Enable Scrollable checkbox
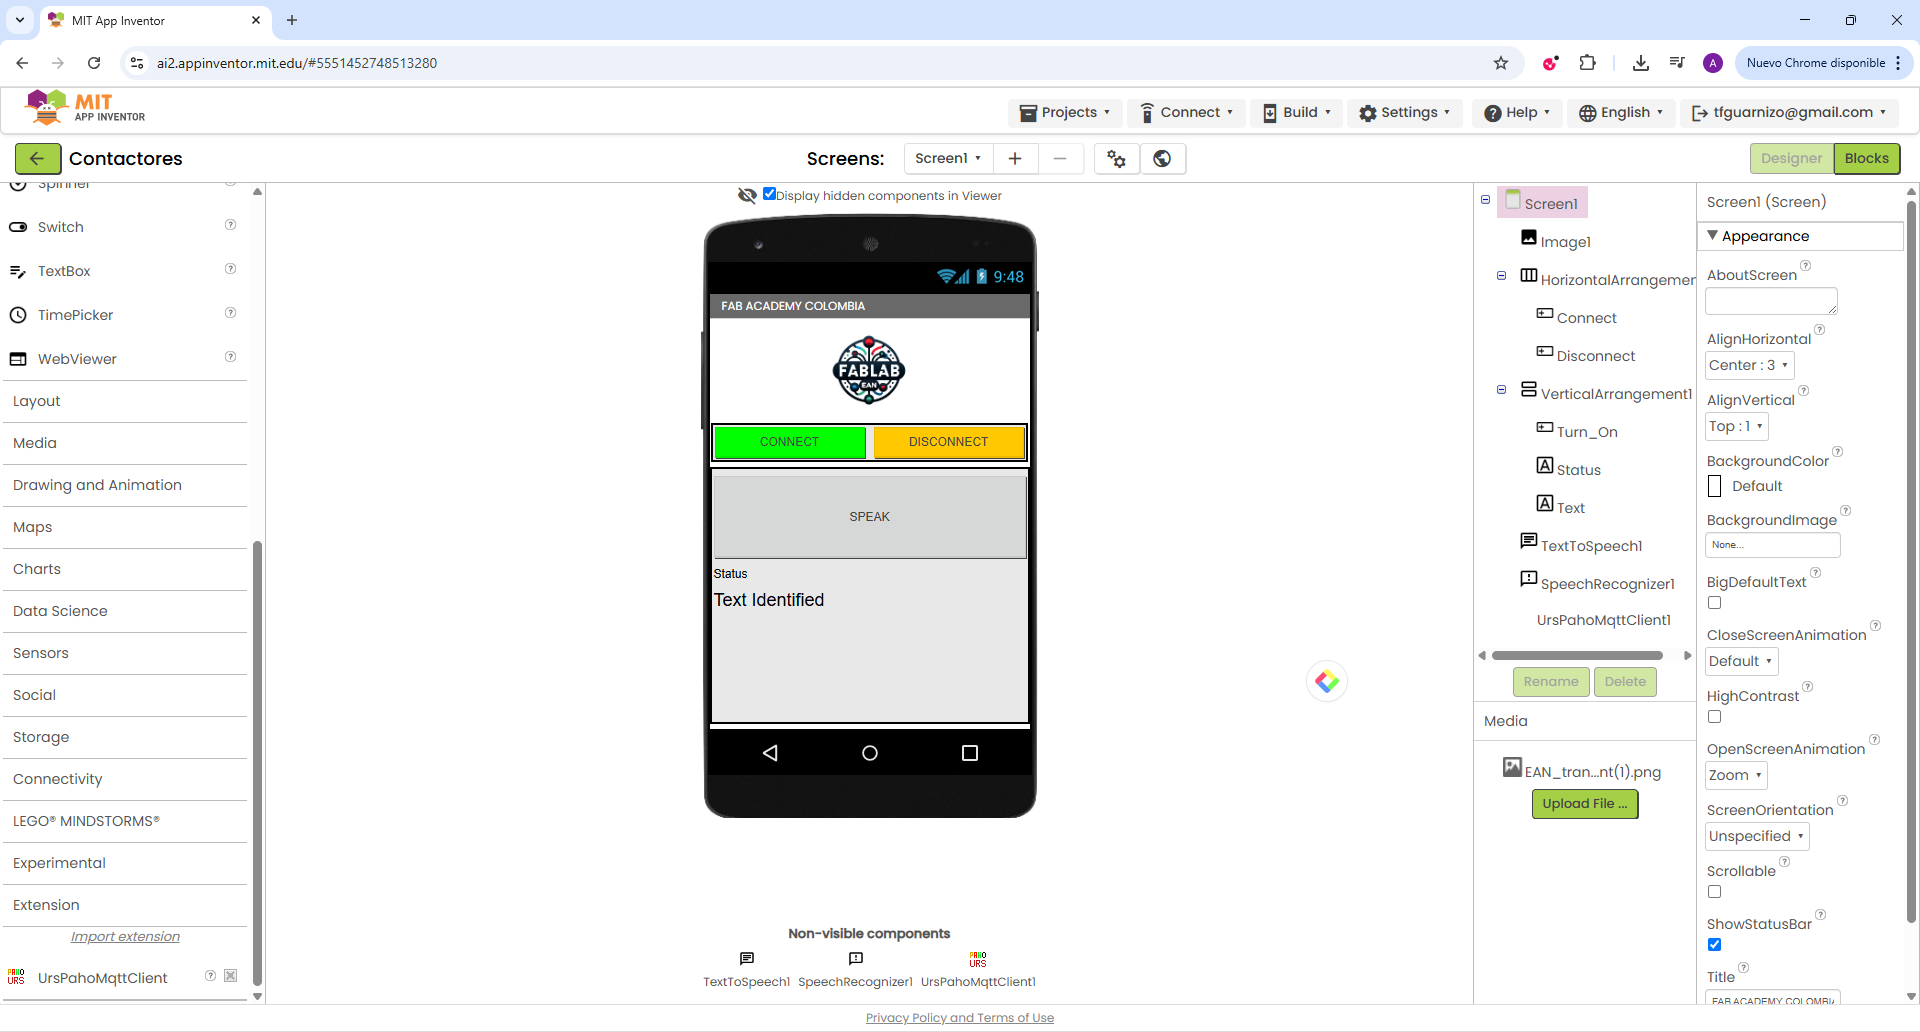The image size is (1920, 1032). 1714,892
